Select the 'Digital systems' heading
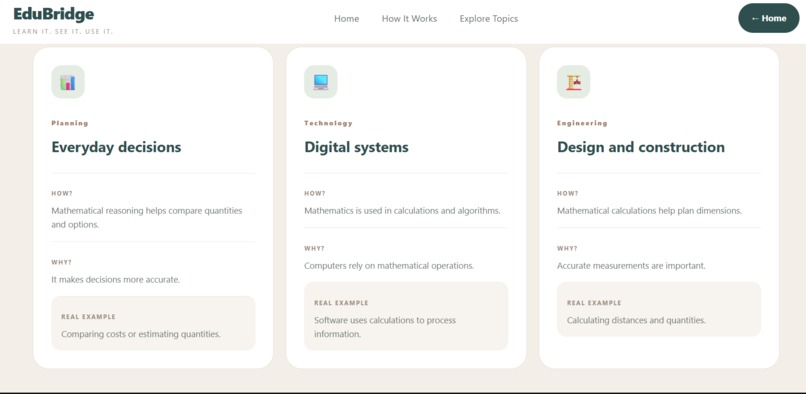Image resolution: width=806 pixels, height=394 pixels. point(356,147)
